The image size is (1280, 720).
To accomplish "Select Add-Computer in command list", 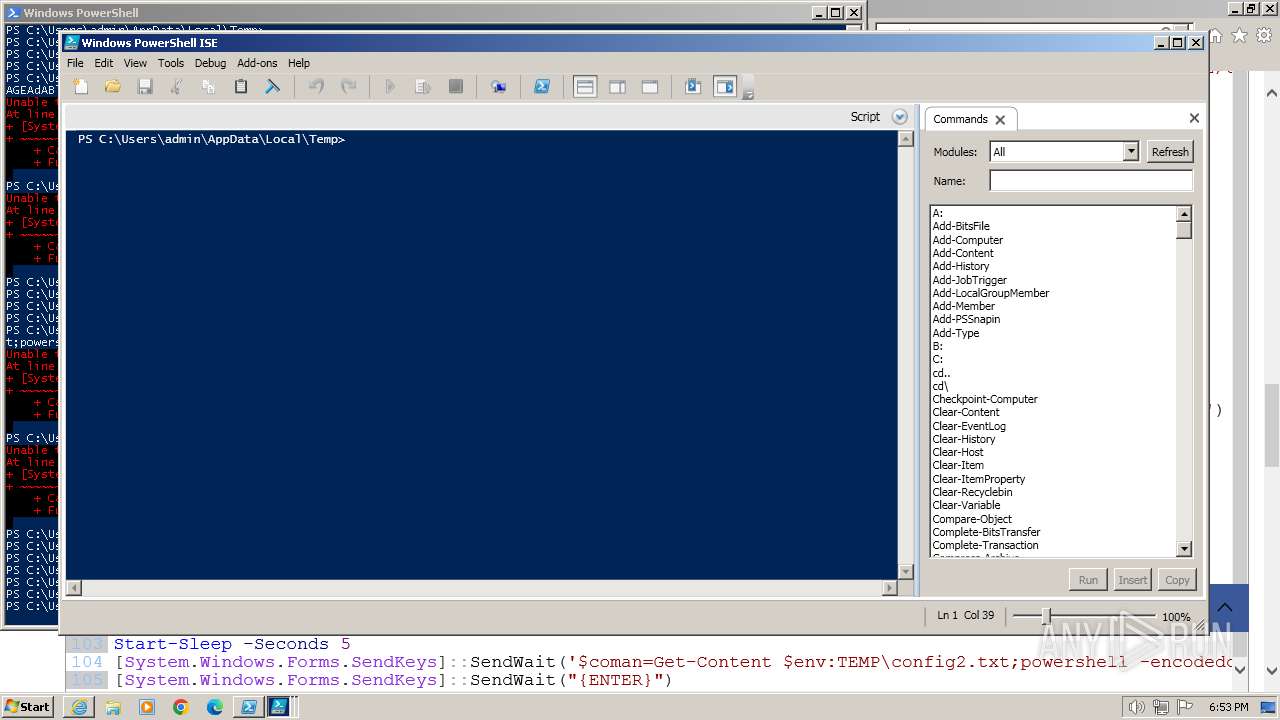I will 967,240.
